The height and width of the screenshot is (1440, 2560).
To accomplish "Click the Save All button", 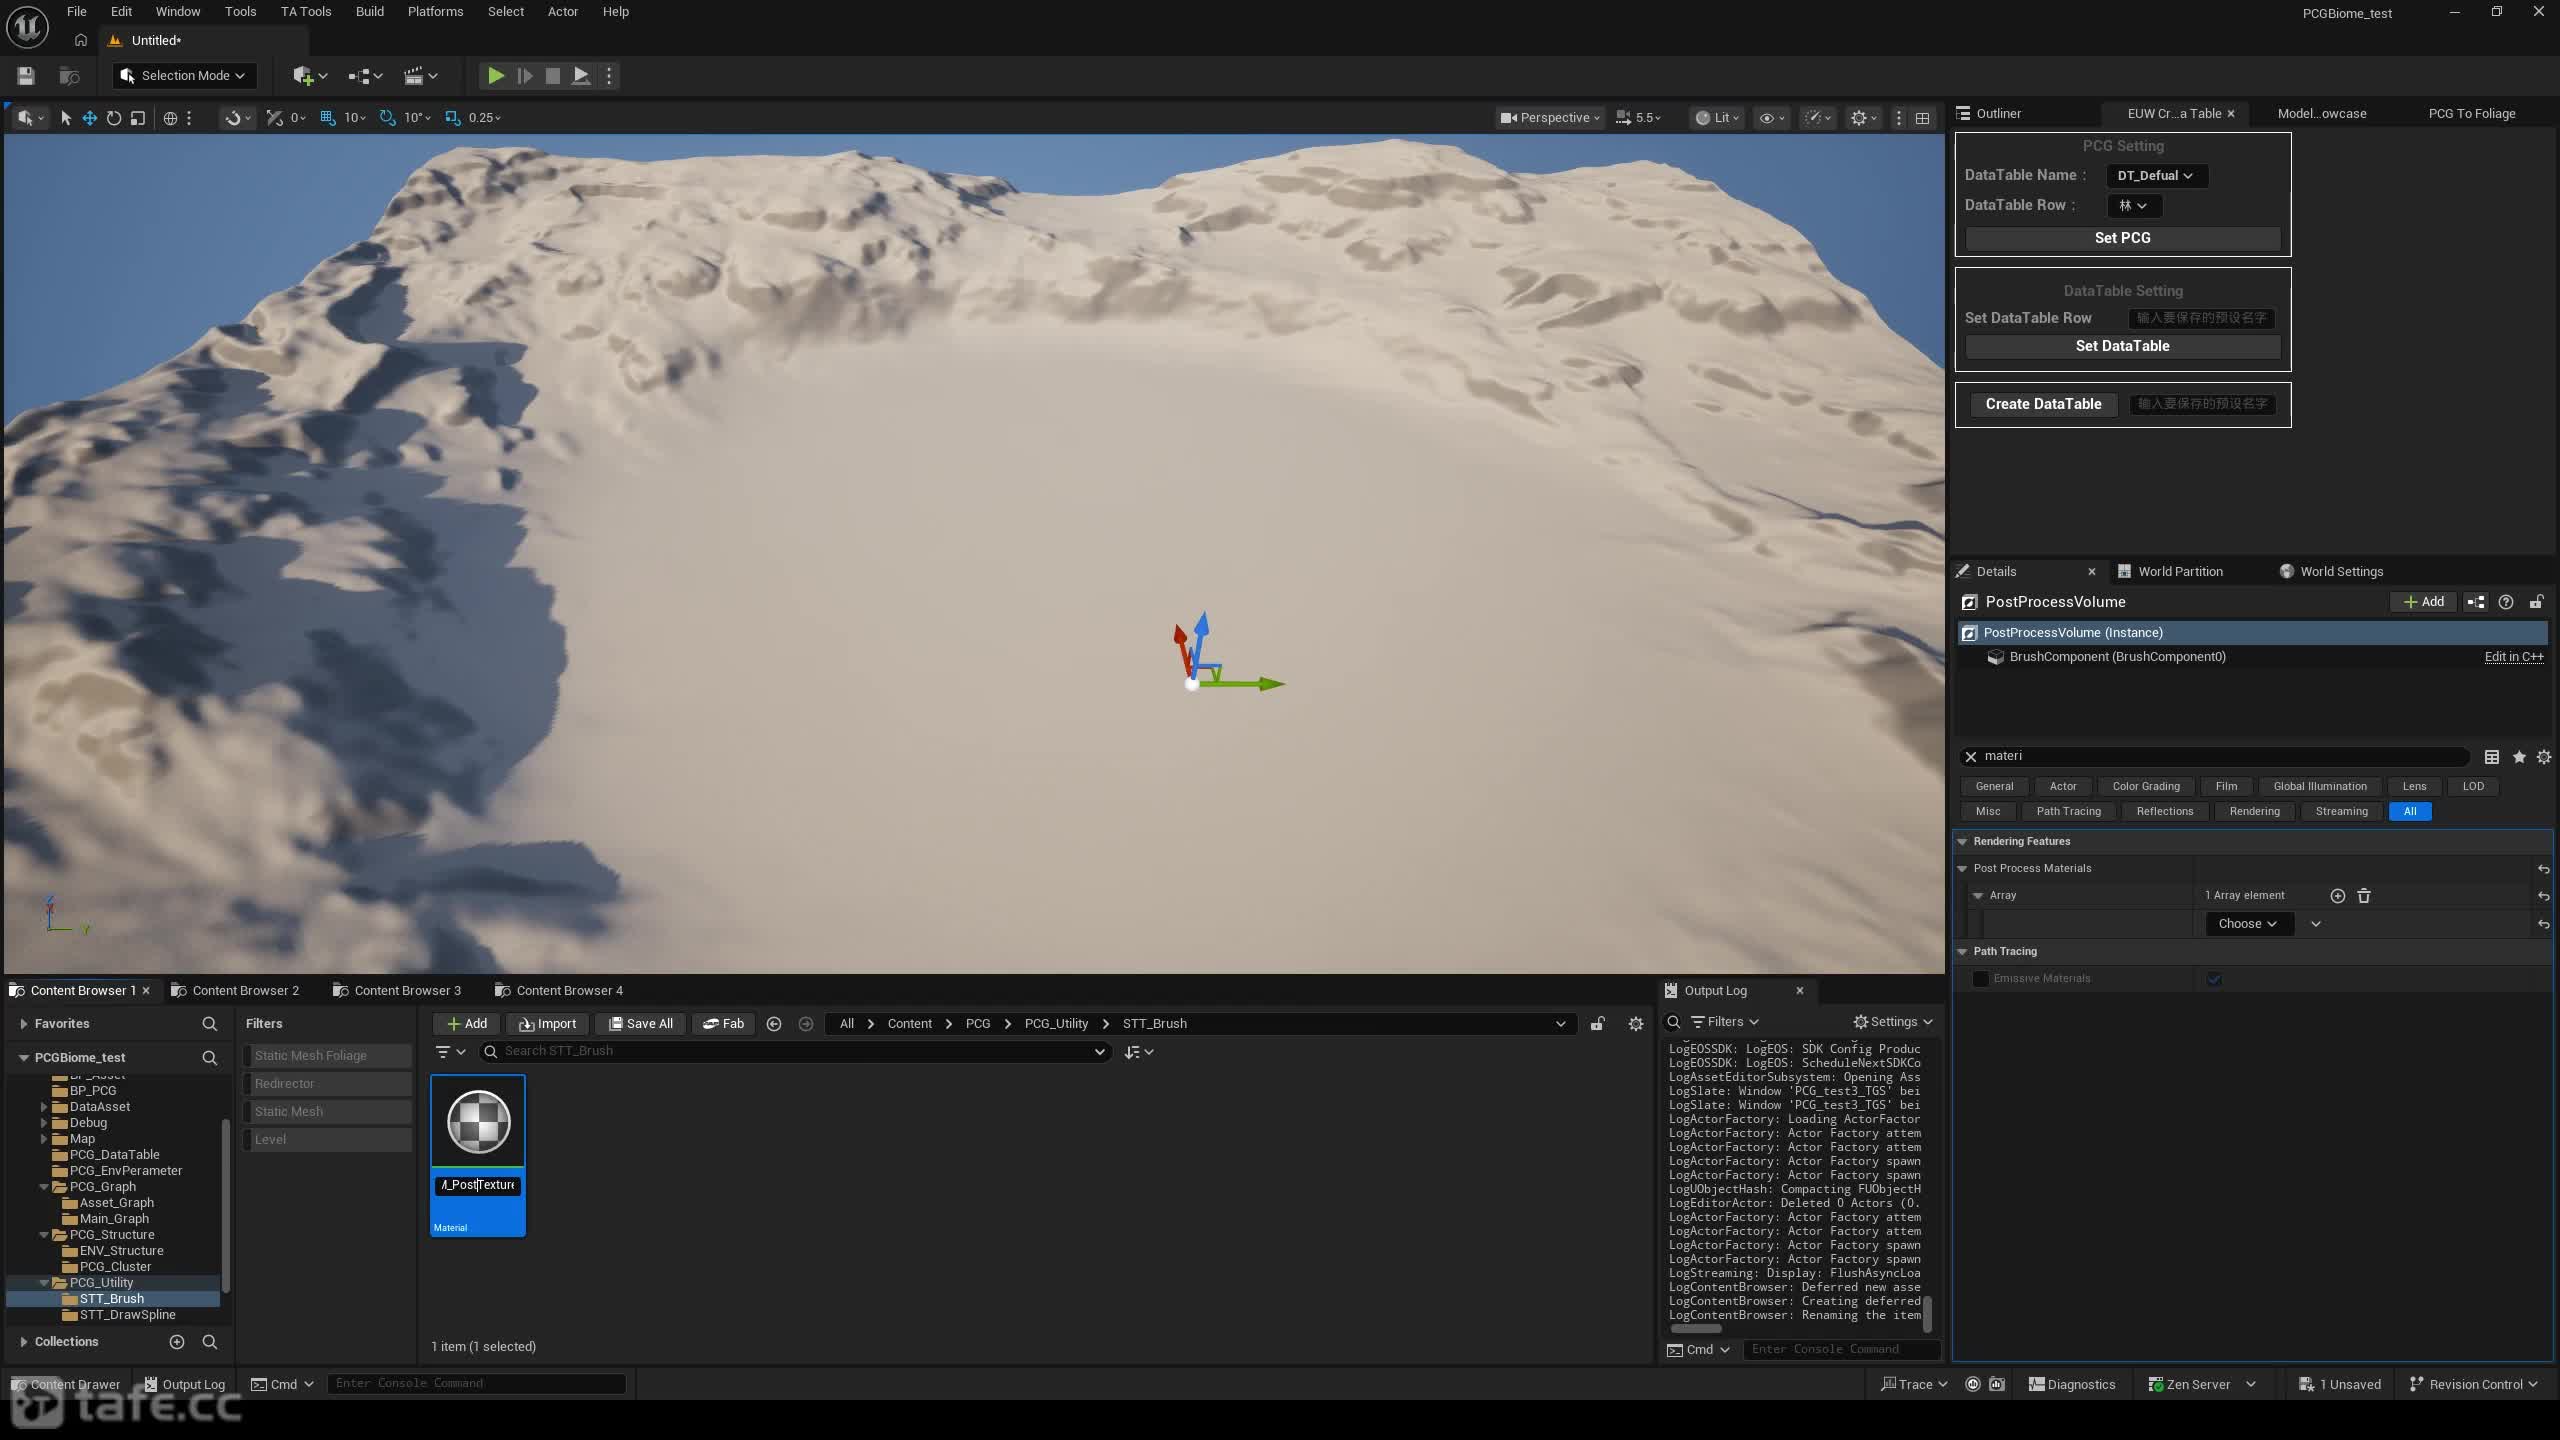I will 640,1024.
